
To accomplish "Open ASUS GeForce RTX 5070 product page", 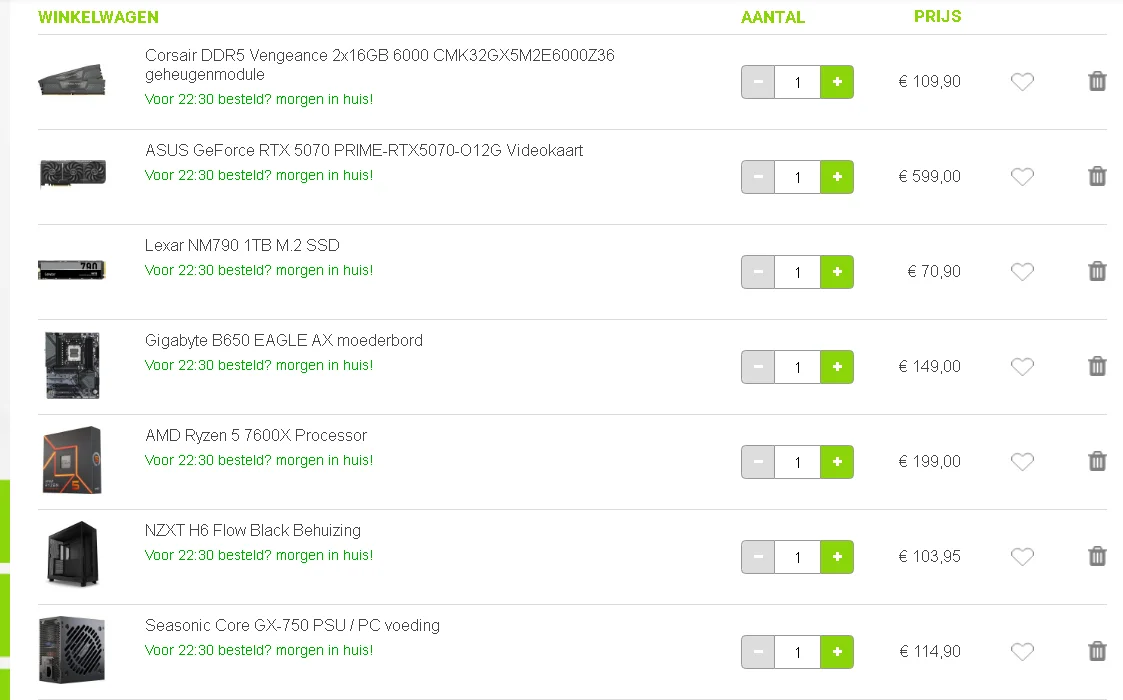I will click(364, 151).
